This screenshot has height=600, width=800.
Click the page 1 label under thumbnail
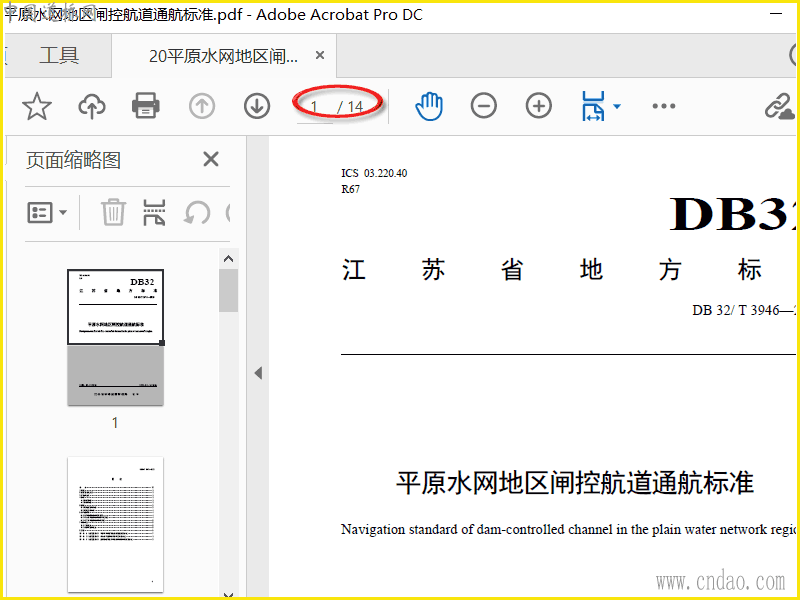coord(115,422)
